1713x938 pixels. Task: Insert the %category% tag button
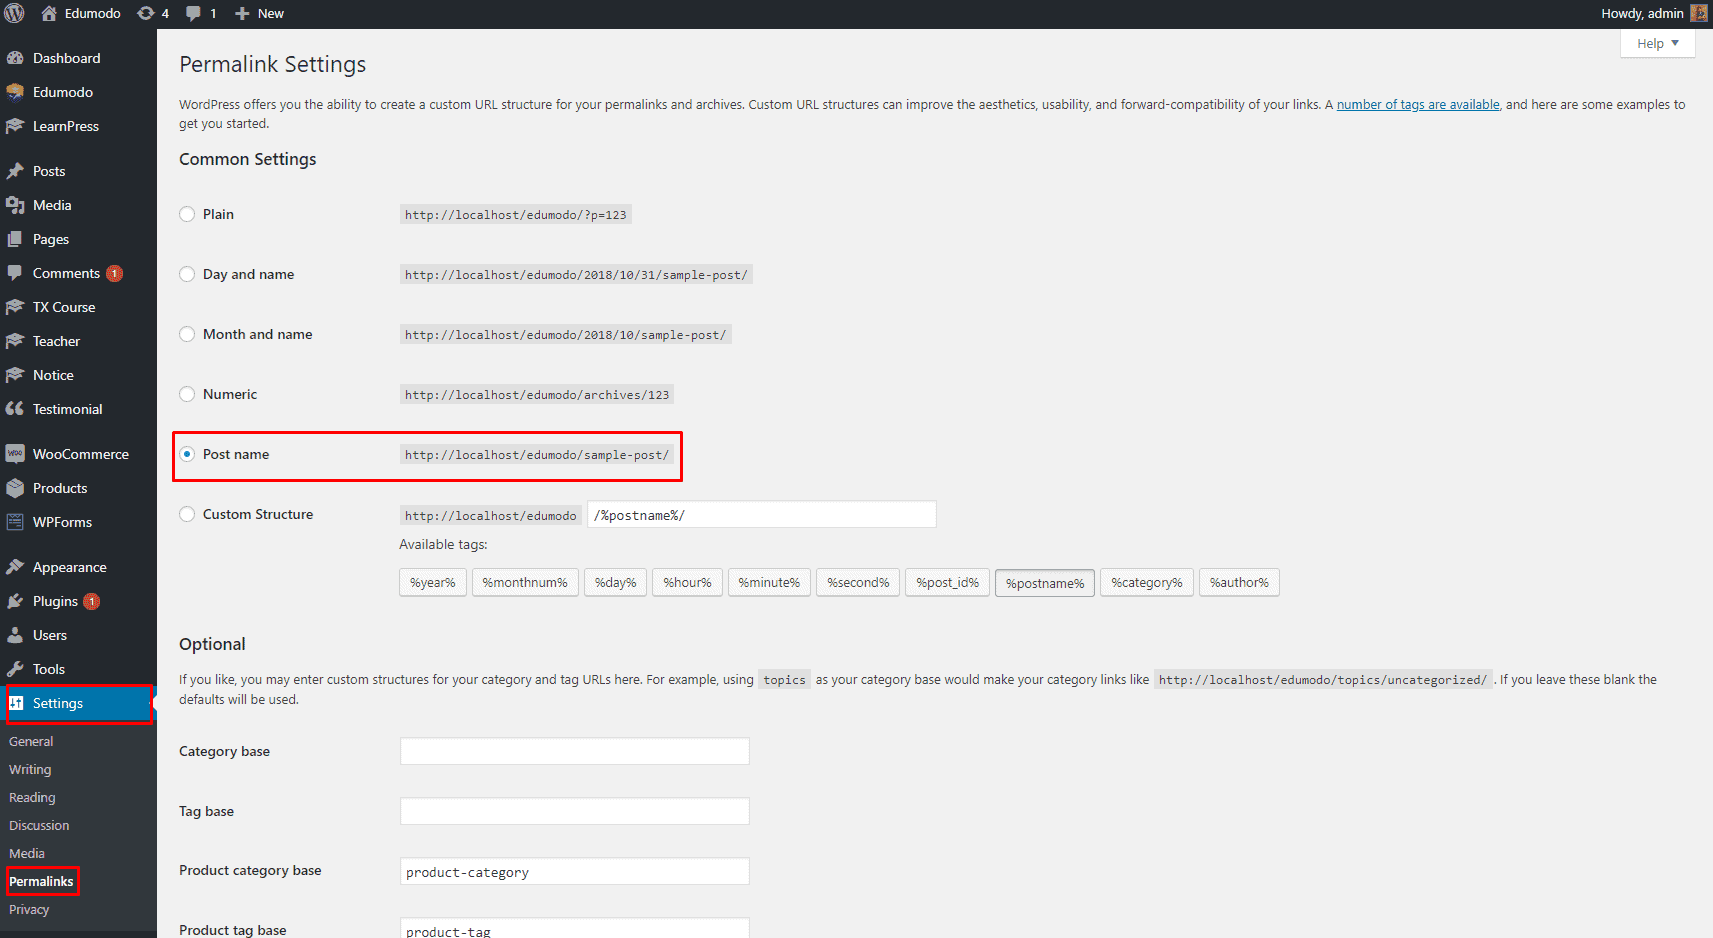(x=1146, y=583)
